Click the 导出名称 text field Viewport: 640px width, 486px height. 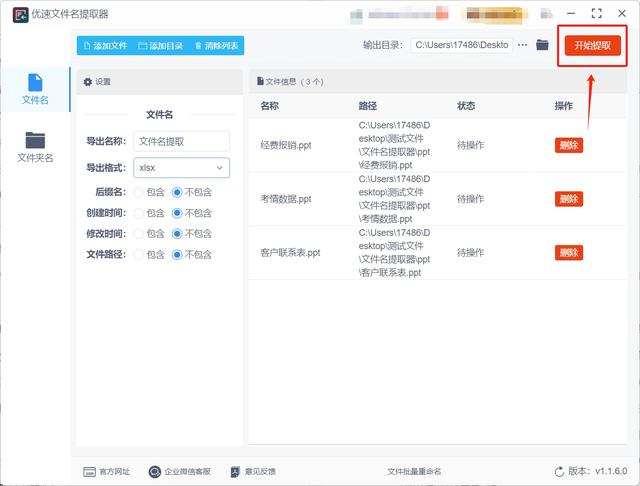point(182,142)
